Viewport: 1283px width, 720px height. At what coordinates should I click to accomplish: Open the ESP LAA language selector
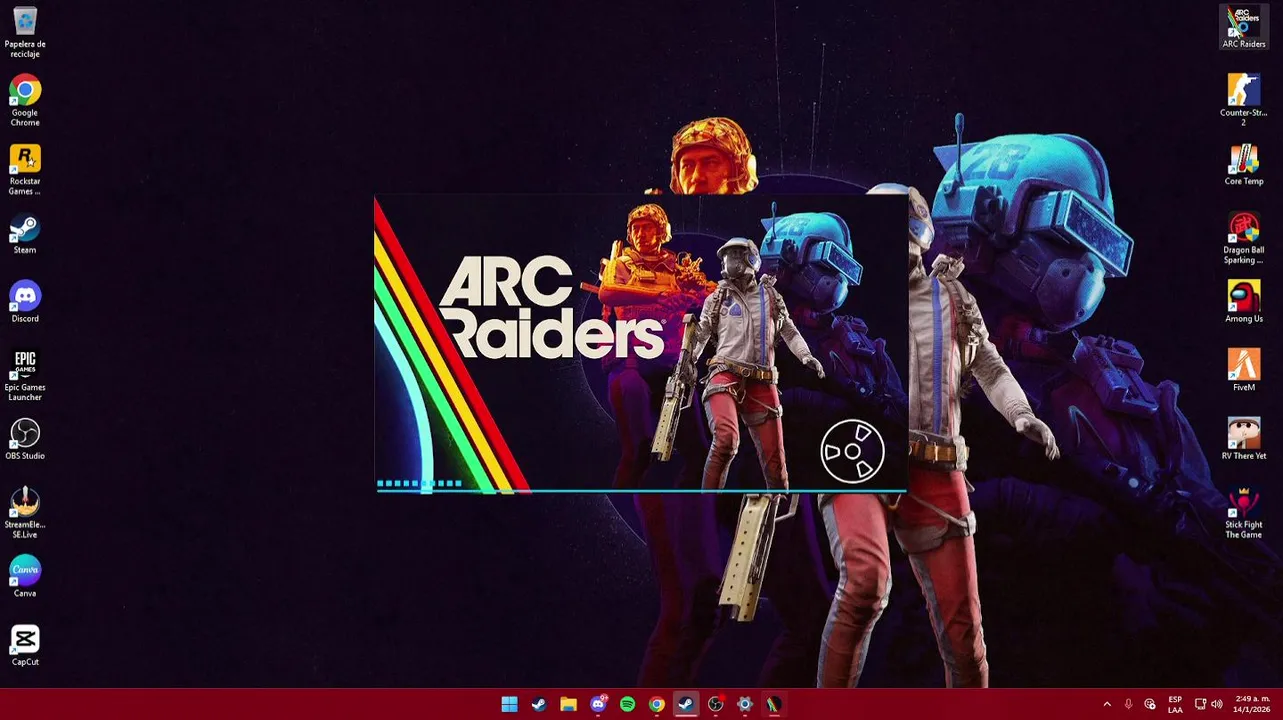[x=1175, y=704]
